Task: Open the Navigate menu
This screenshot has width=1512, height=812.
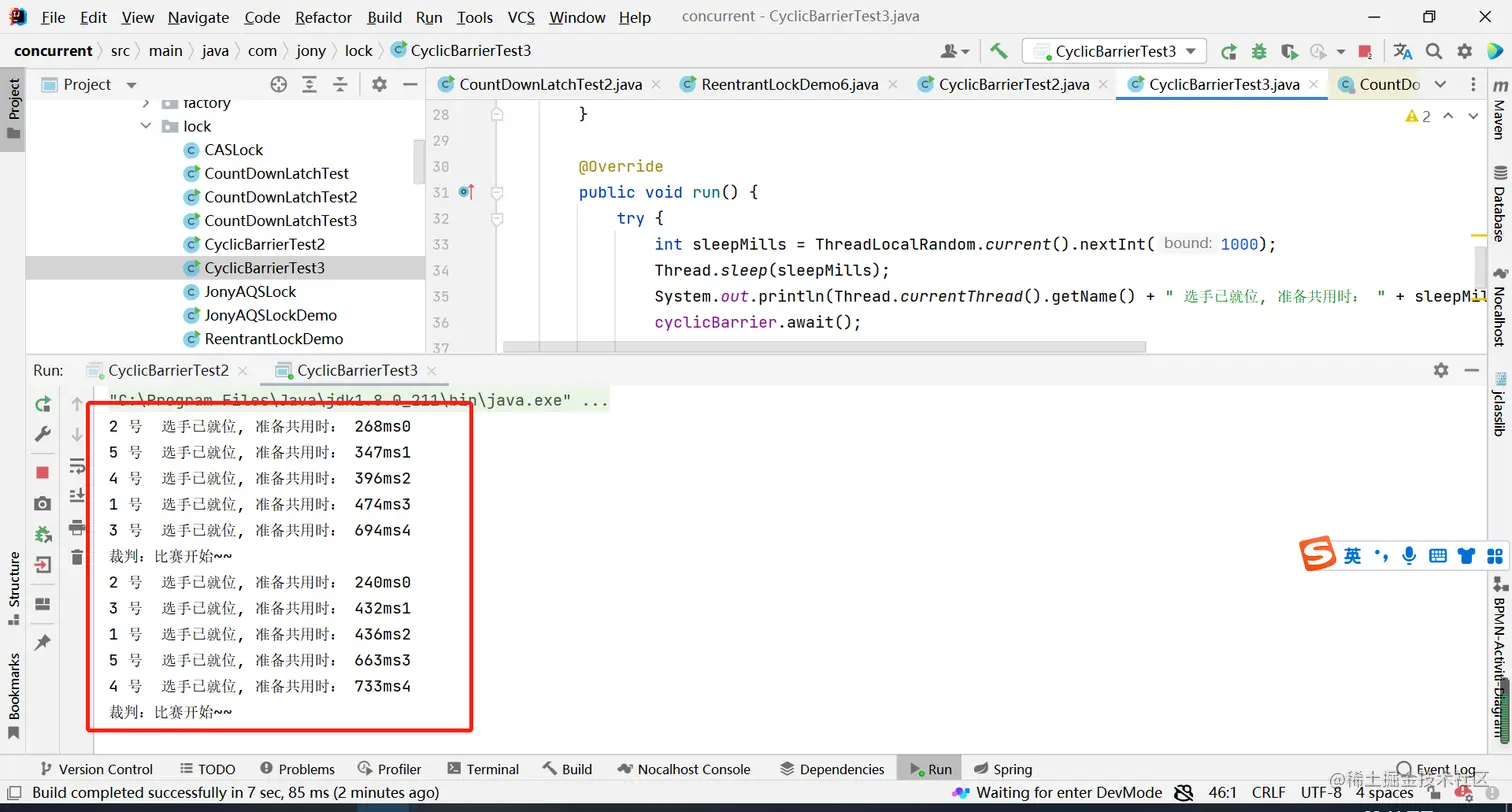Action: click(x=198, y=17)
